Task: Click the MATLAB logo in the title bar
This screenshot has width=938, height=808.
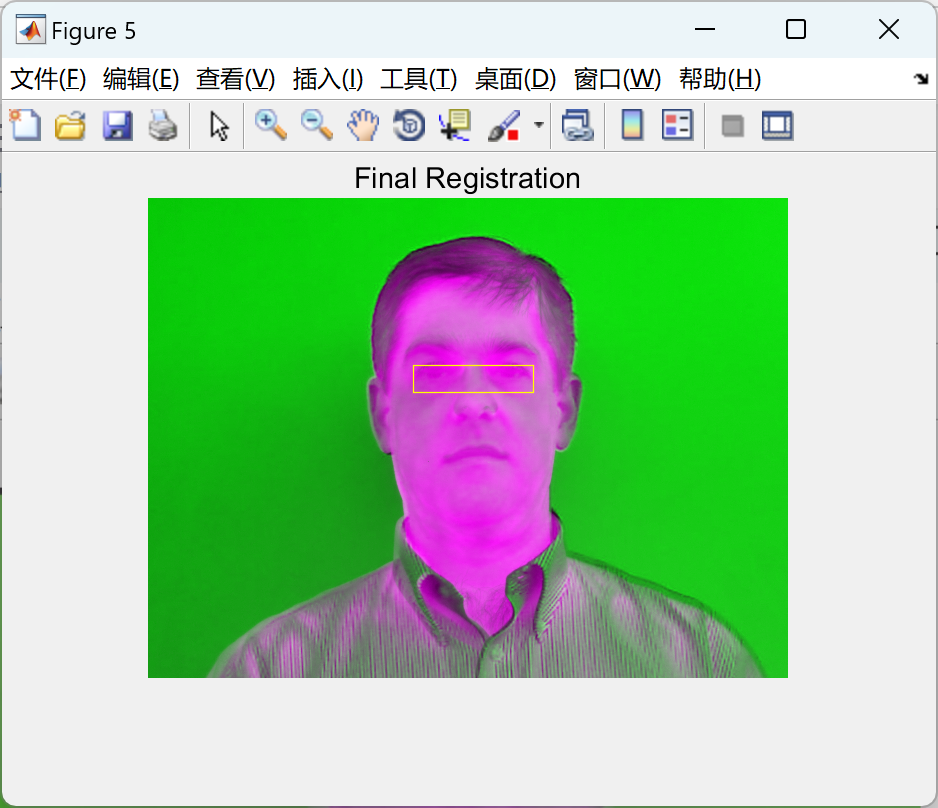Action: (31, 30)
